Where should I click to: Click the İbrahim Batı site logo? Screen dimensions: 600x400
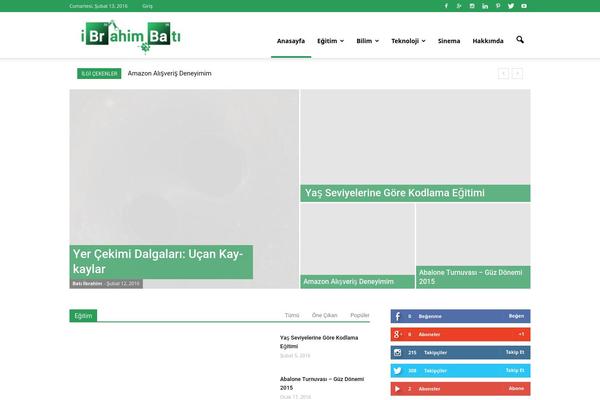point(131,37)
